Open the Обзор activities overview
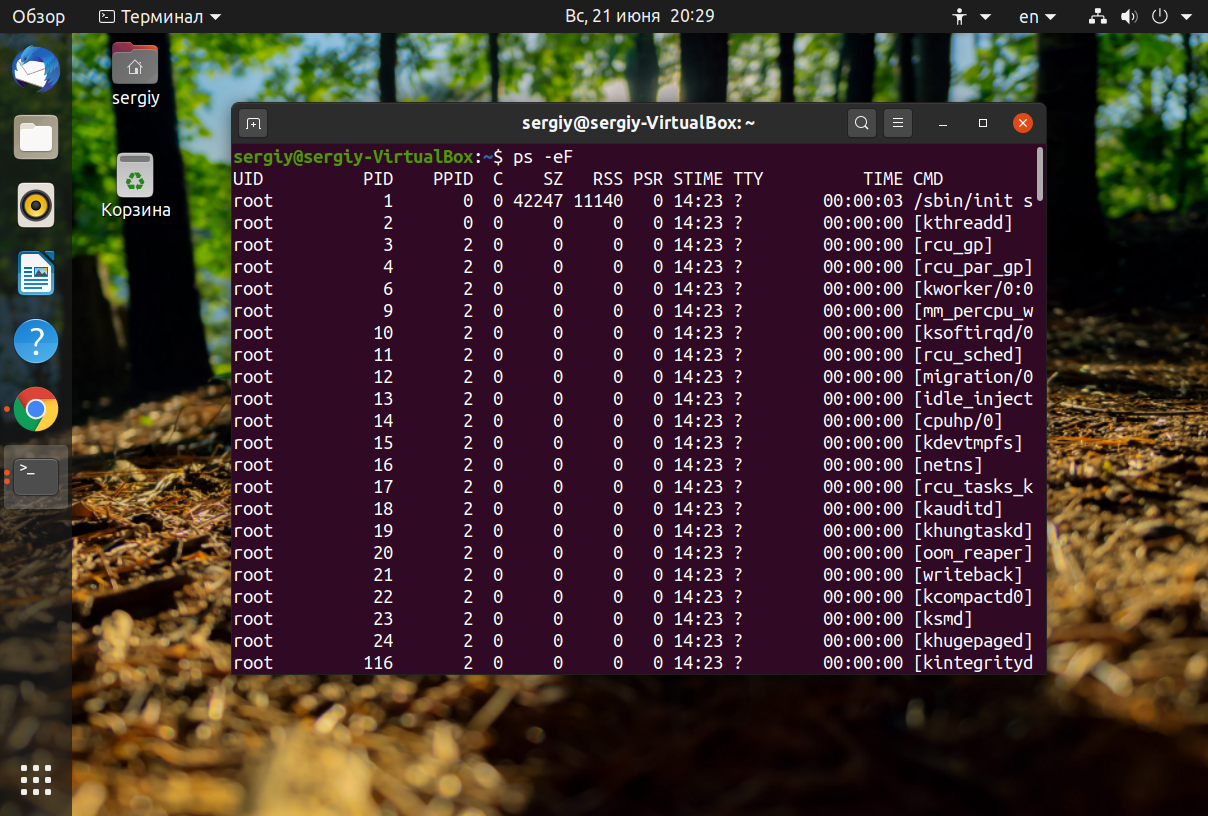1208x816 pixels. tap(38, 16)
